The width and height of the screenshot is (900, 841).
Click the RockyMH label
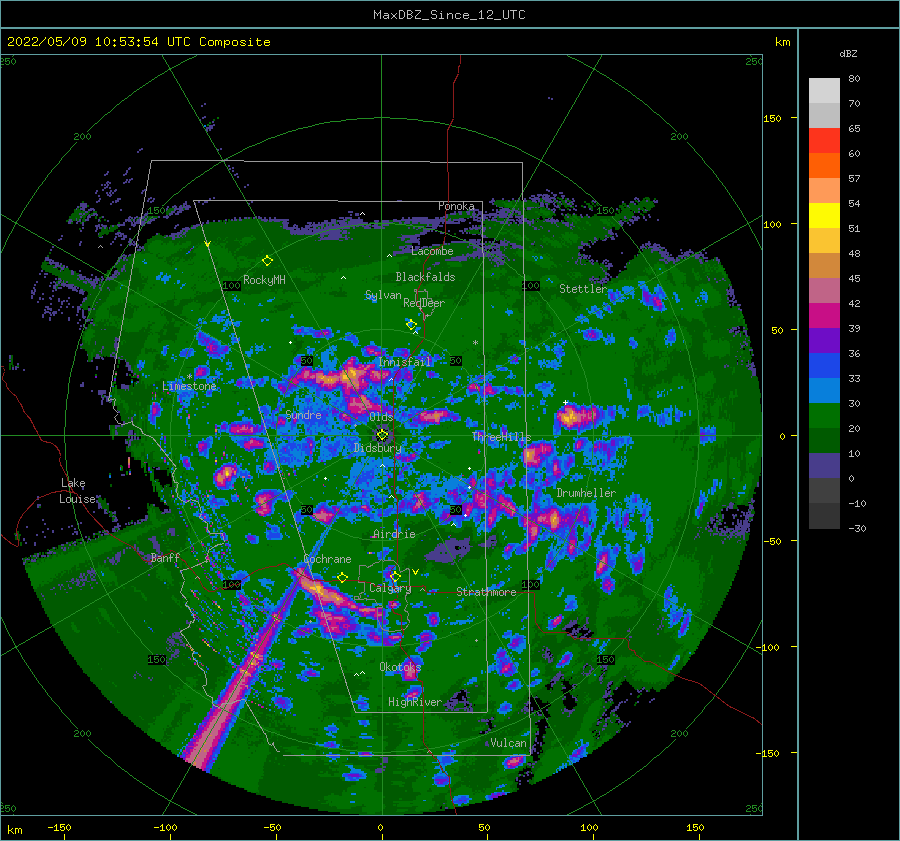pos(264,280)
